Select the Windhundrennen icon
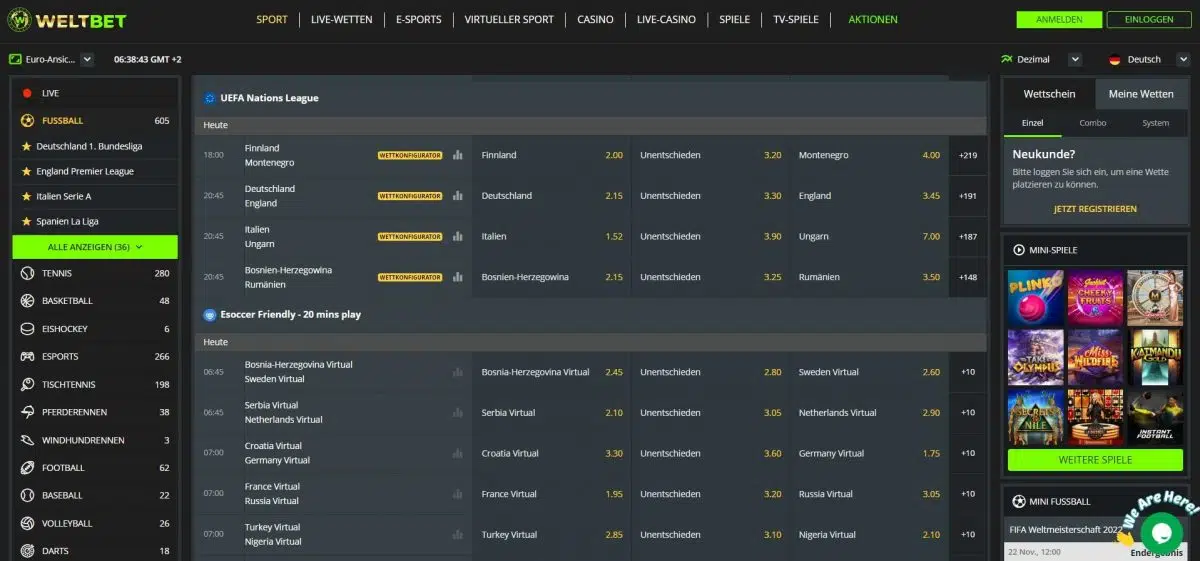 27,440
